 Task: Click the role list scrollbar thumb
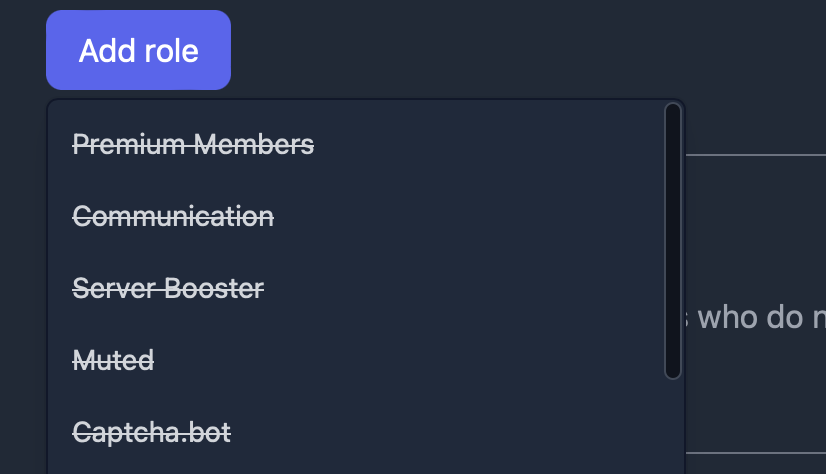point(673,240)
